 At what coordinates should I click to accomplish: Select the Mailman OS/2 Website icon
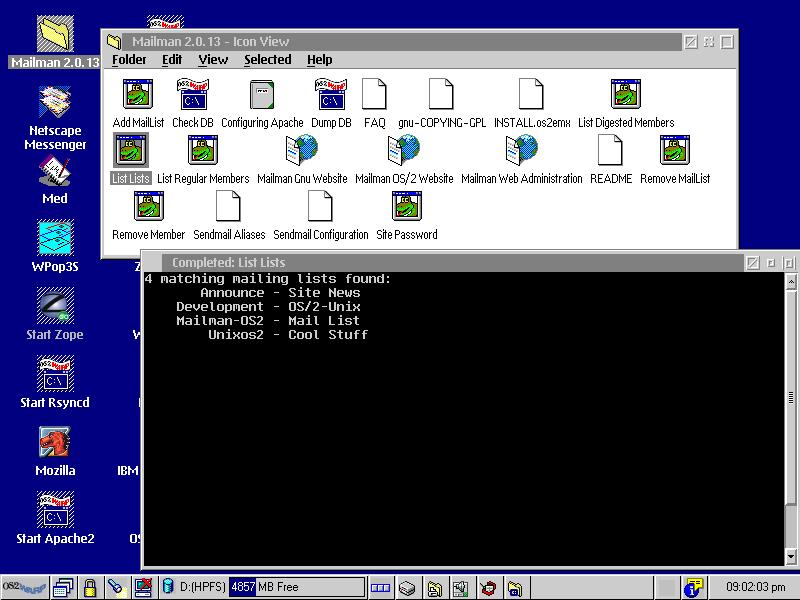[404, 150]
